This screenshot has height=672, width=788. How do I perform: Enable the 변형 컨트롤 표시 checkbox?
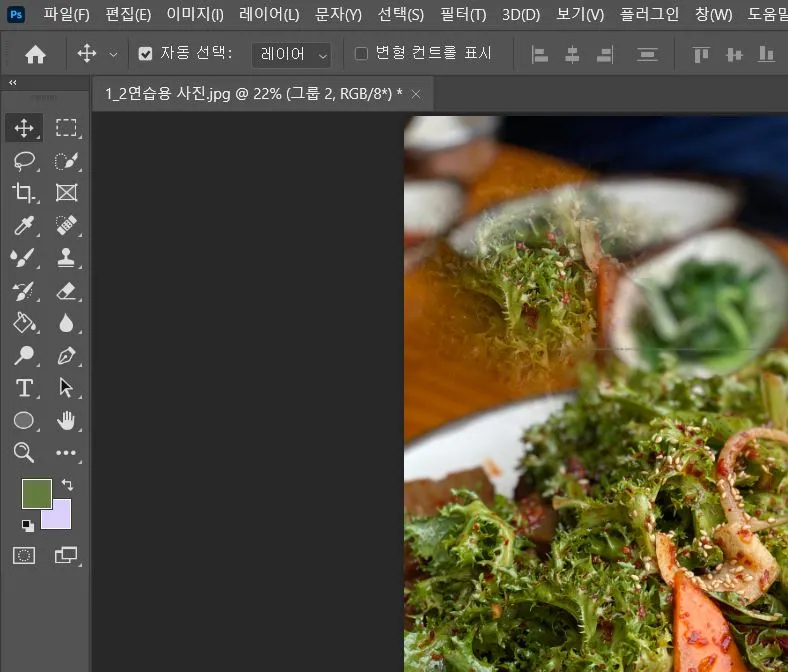(x=361, y=53)
